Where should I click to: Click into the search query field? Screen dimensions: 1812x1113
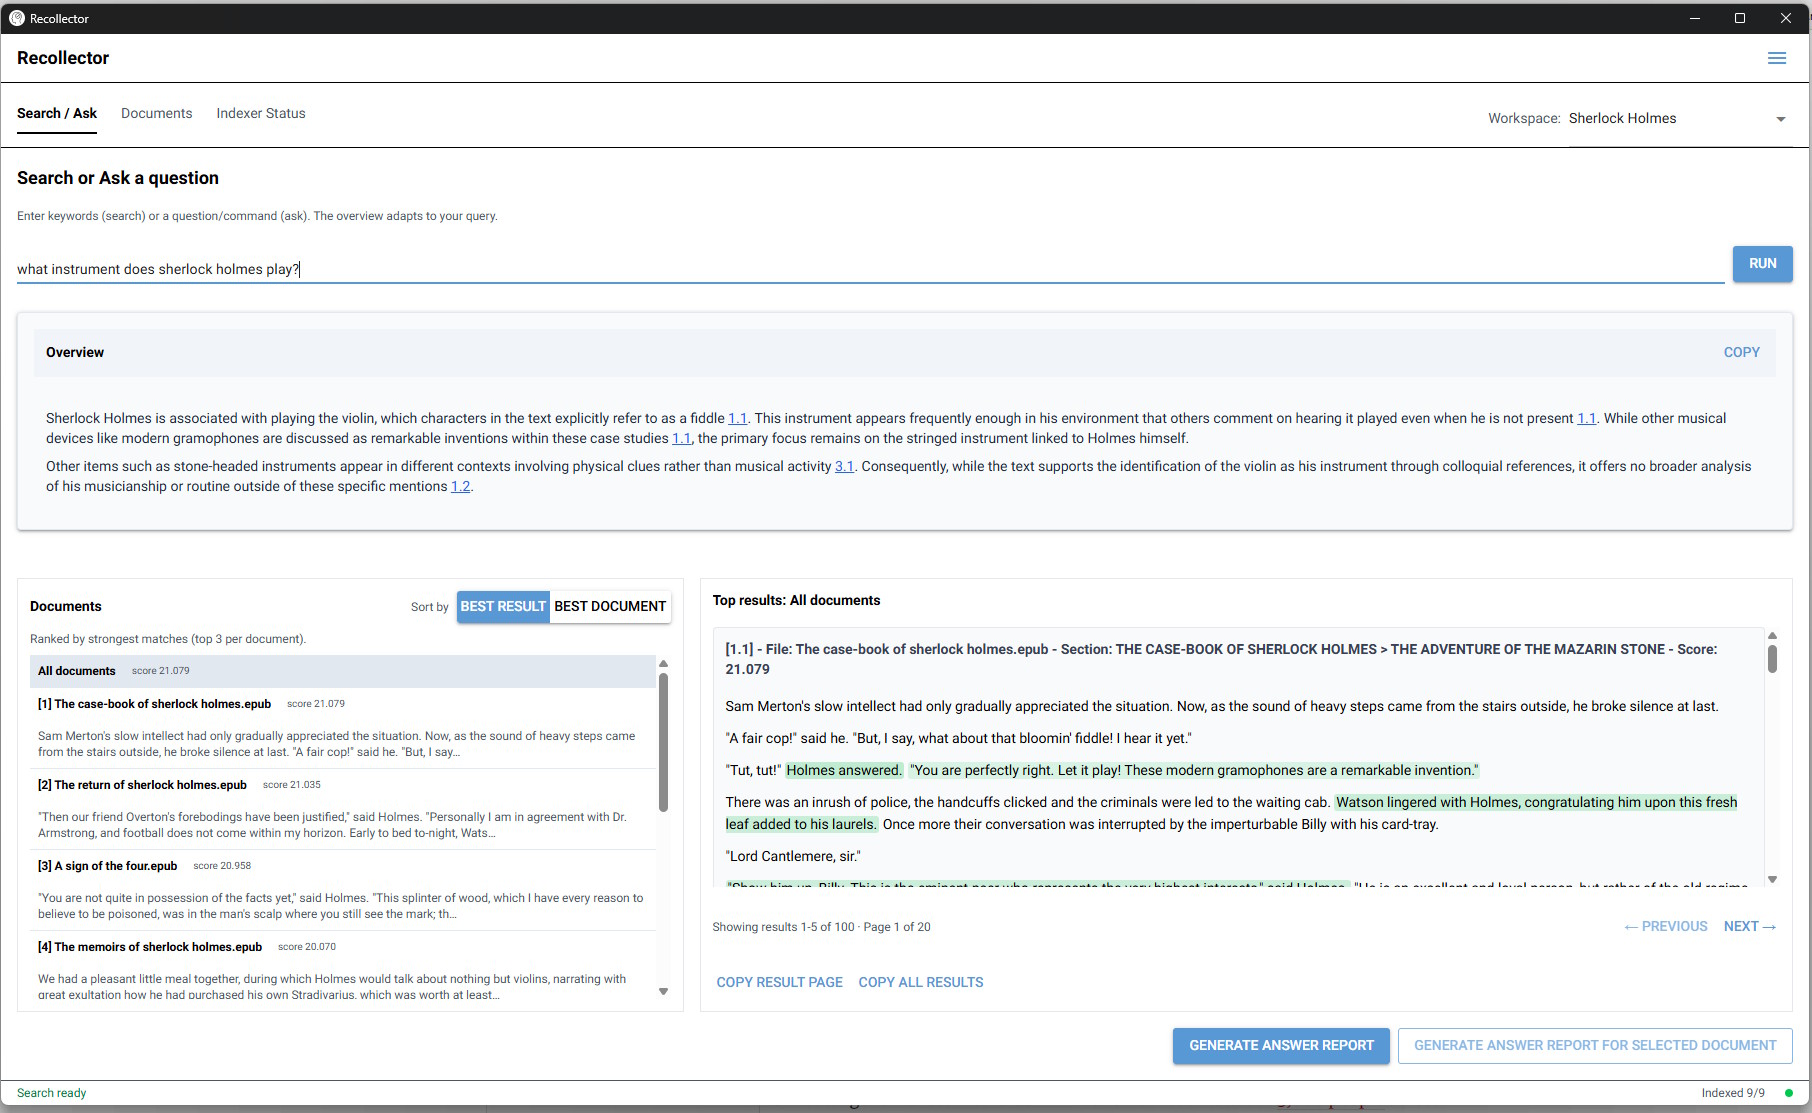tap(870, 269)
